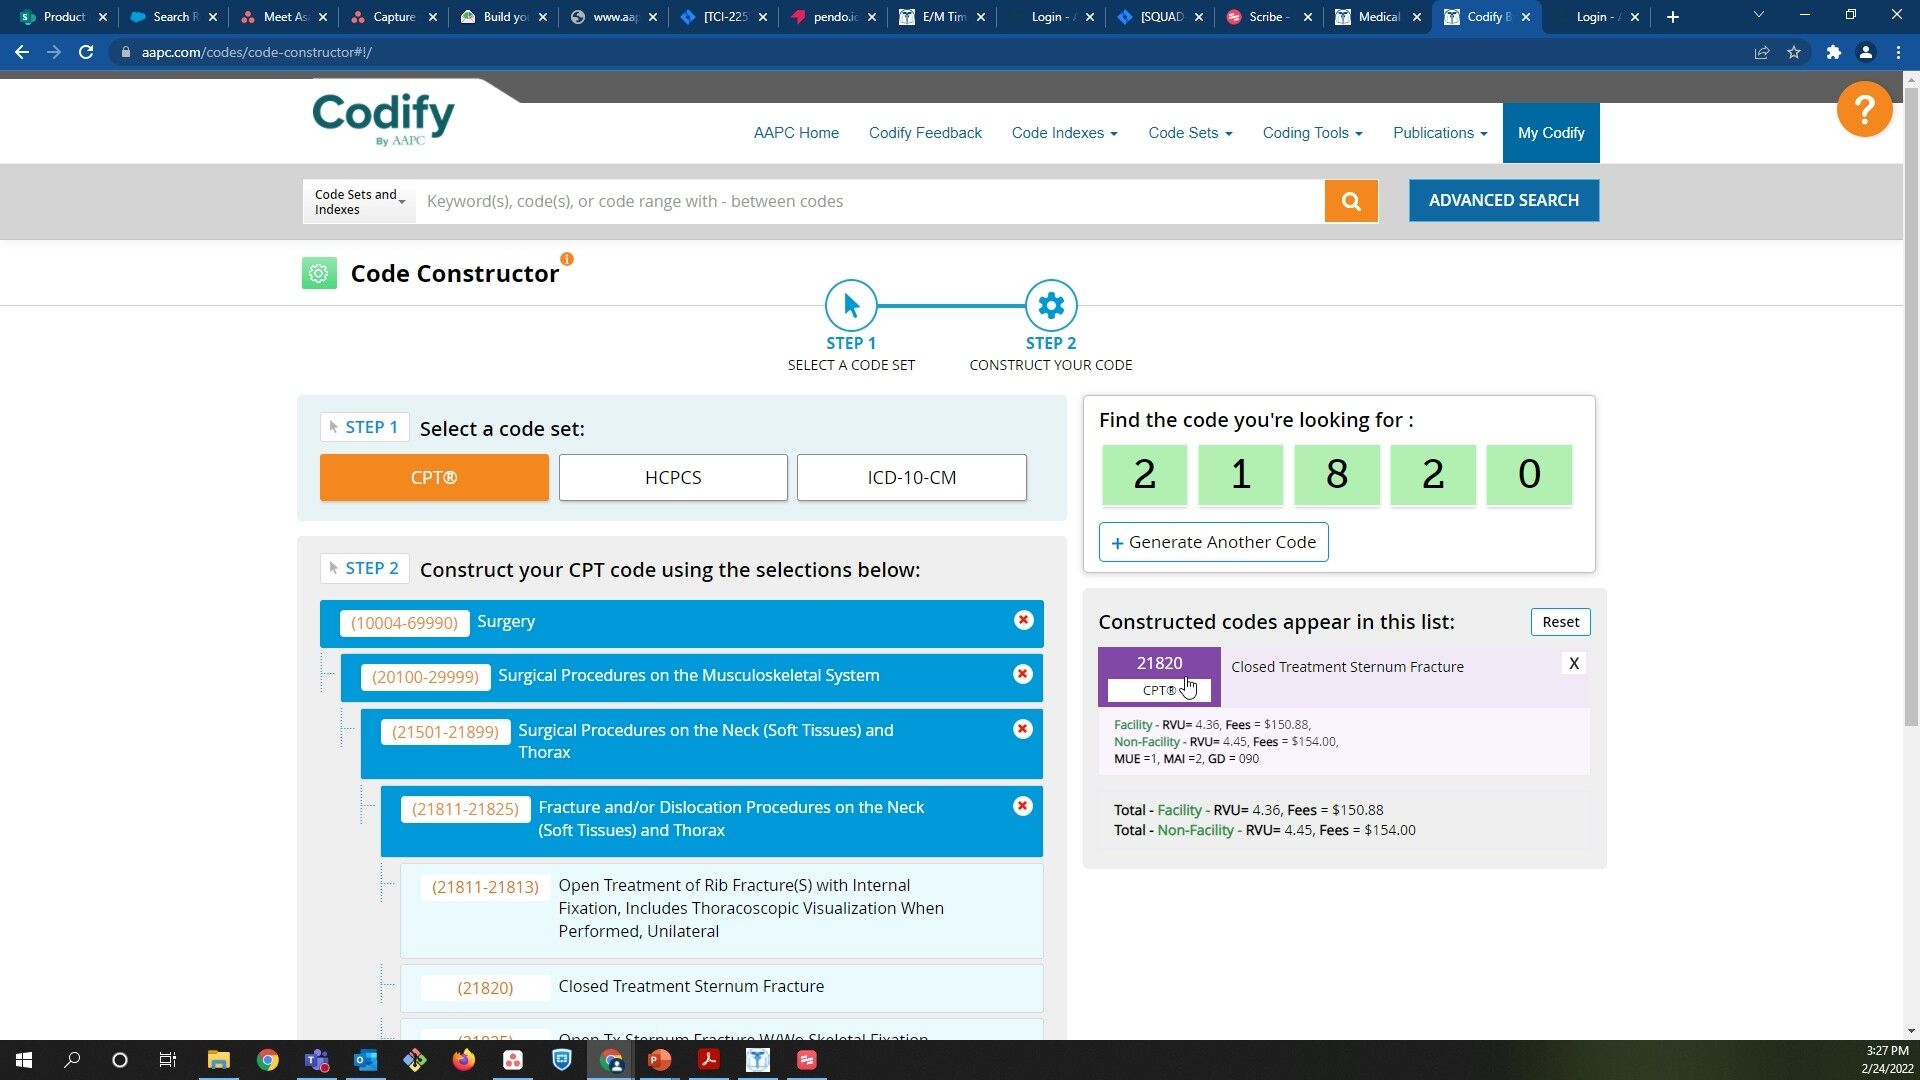This screenshot has height=1080, width=1920.
Task: Click the Step 2 gear circle icon
Action: coord(1050,306)
